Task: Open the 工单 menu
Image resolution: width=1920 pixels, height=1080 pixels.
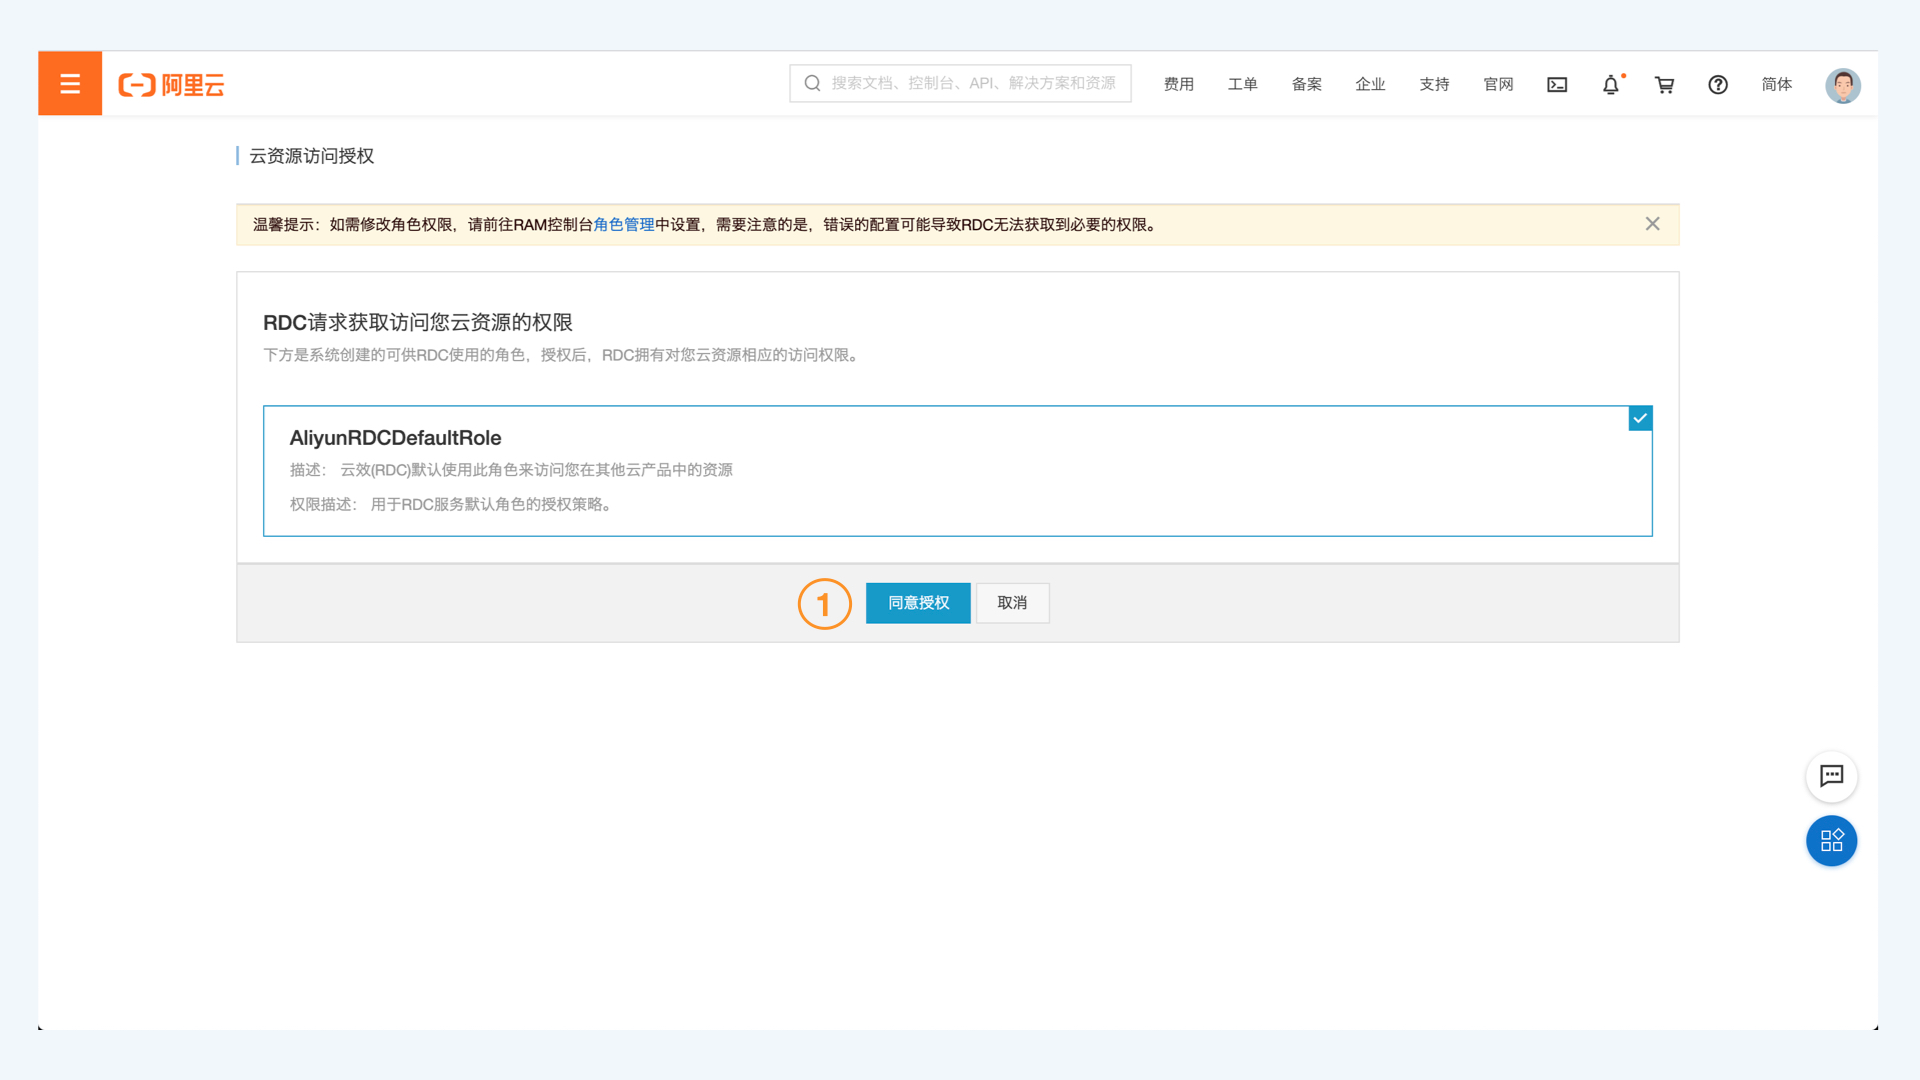Action: pyautogui.click(x=1242, y=85)
